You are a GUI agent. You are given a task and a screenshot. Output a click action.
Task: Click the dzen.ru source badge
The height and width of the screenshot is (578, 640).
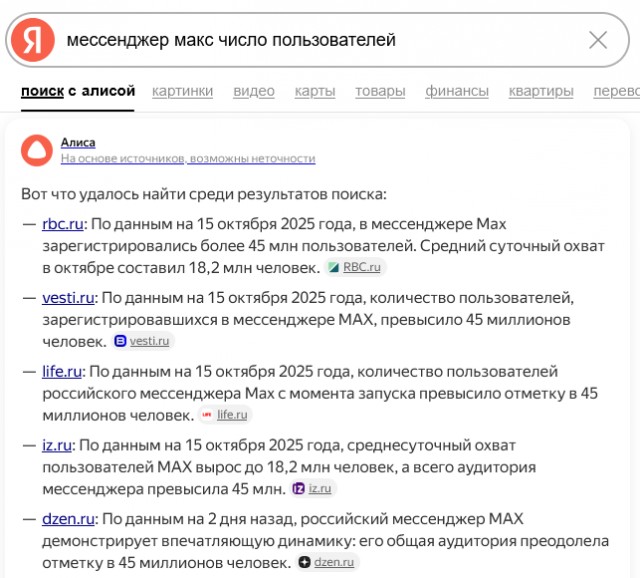tap(327, 562)
